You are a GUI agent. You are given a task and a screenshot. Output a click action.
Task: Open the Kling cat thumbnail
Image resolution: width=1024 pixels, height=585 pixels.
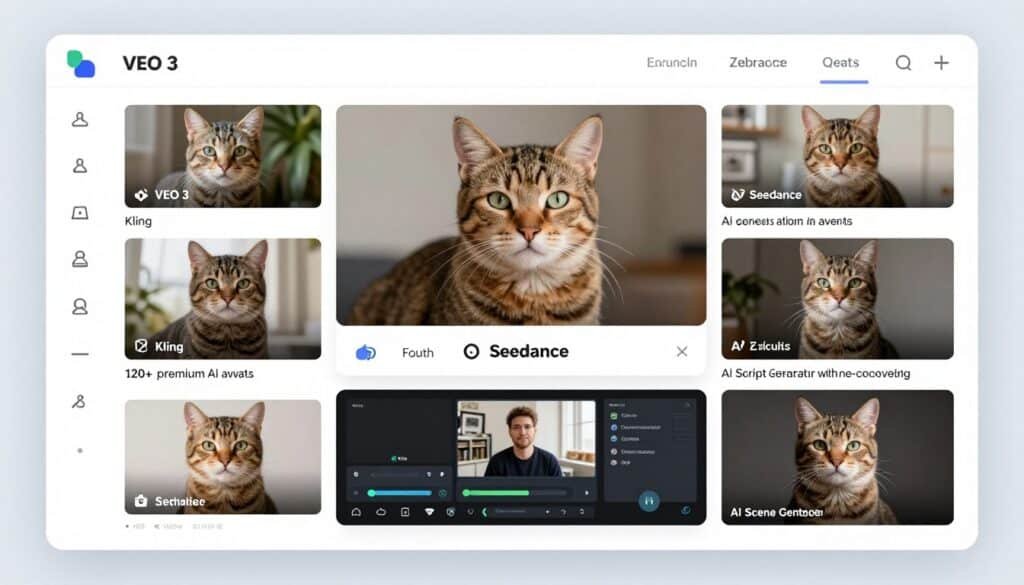pyautogui.click(x=223, y=298)
